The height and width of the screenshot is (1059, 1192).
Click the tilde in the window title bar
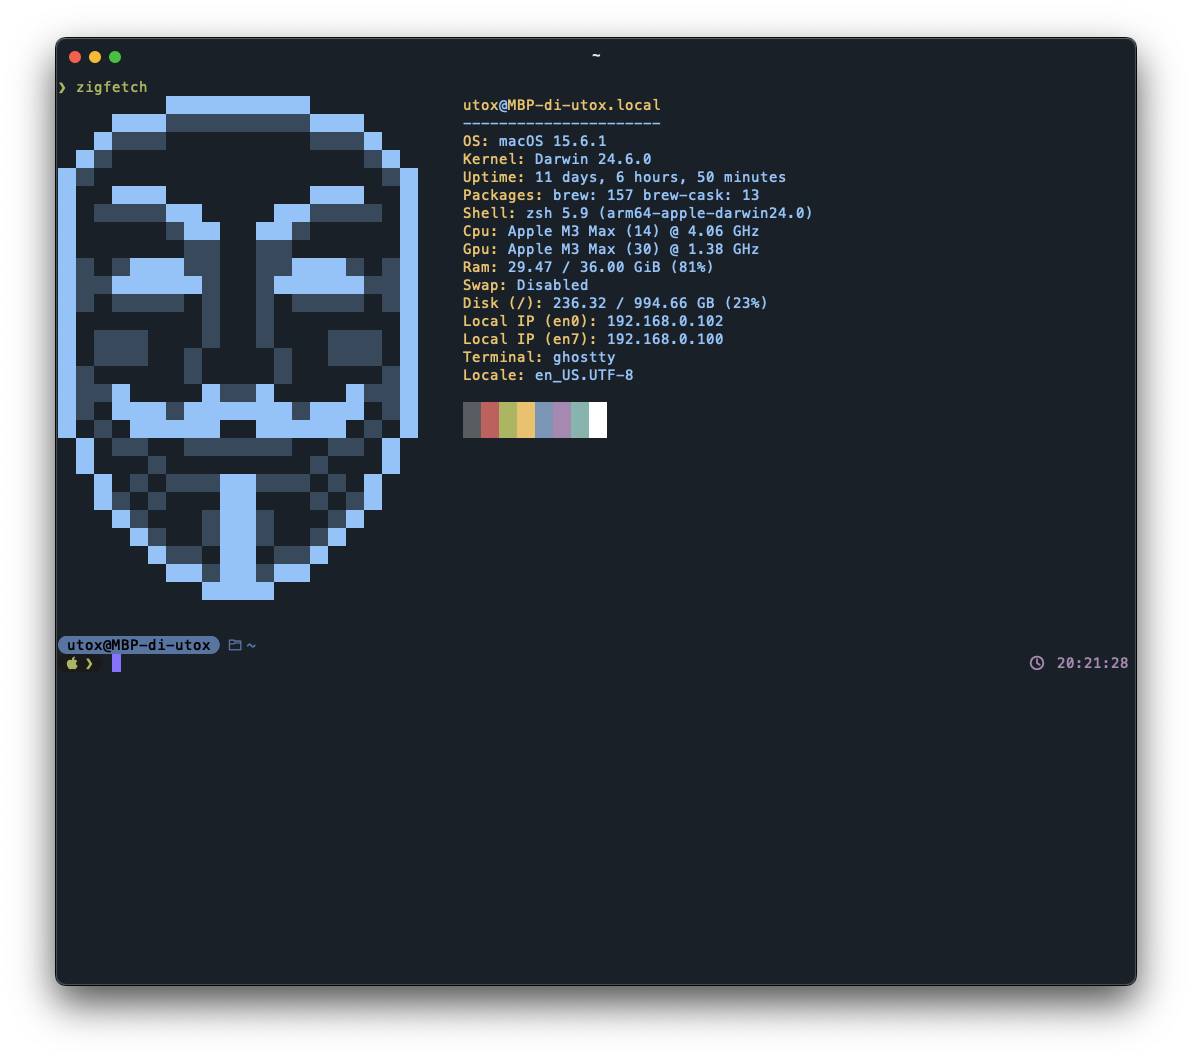point(596,56)
